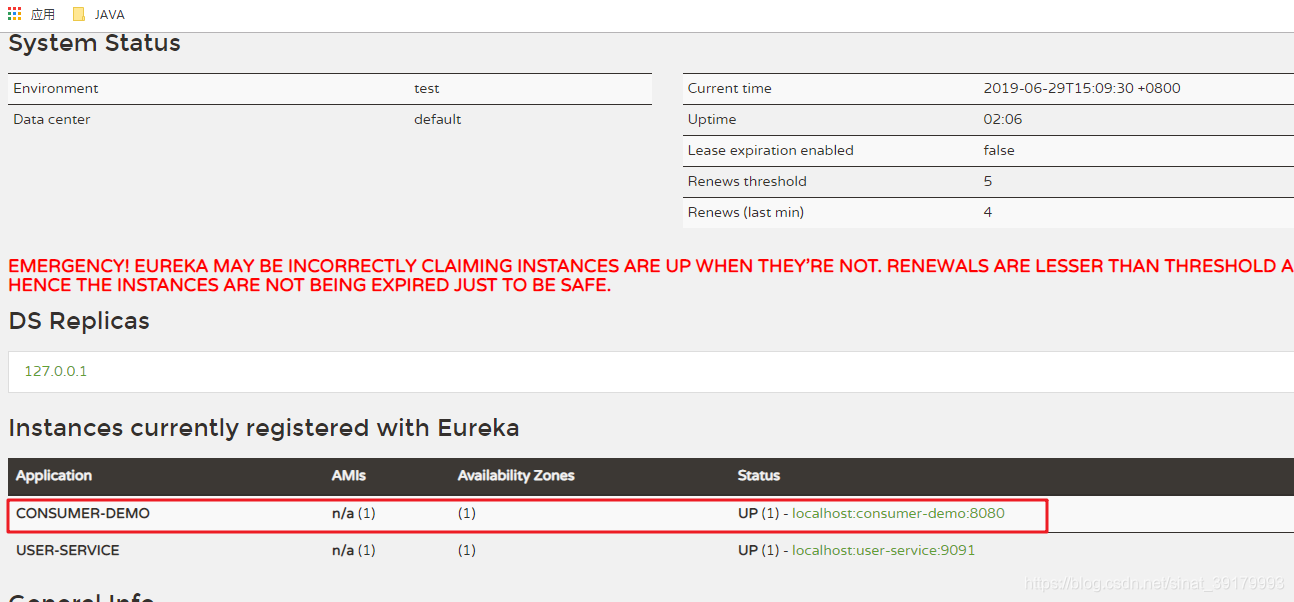The width and height of the screenshot is (1294, 602).
Task: Select the renews threshold value 5
Action: 988,181
